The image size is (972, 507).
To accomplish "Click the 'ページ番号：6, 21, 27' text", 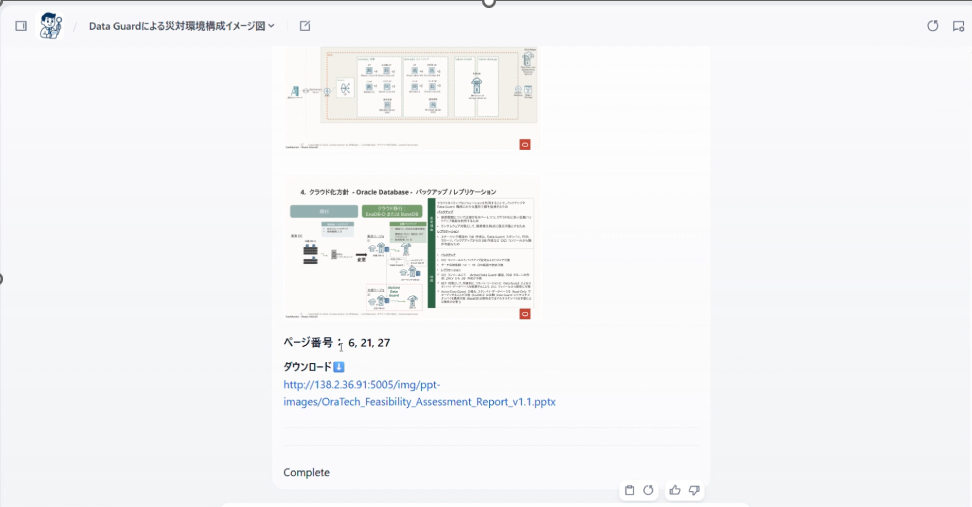I will (337, 343).
